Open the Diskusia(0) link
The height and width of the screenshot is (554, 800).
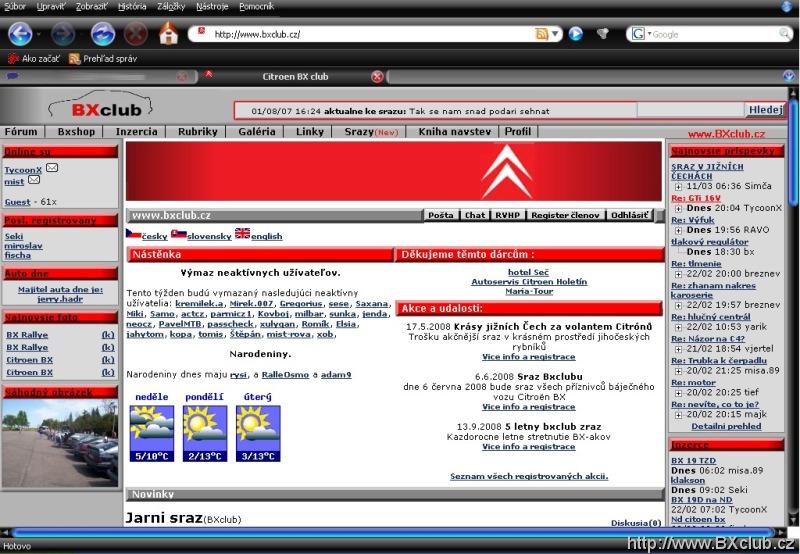636,522
